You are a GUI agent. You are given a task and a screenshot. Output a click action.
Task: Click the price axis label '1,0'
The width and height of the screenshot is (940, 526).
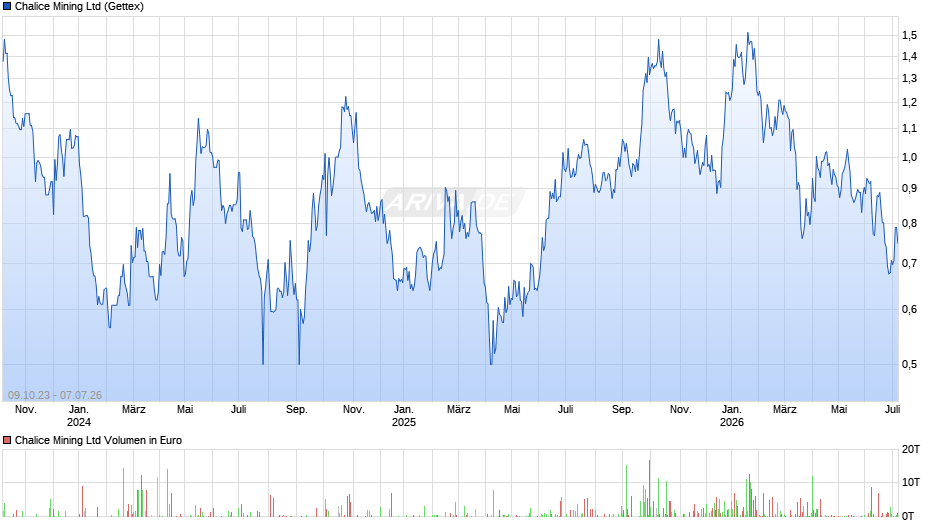909,157
